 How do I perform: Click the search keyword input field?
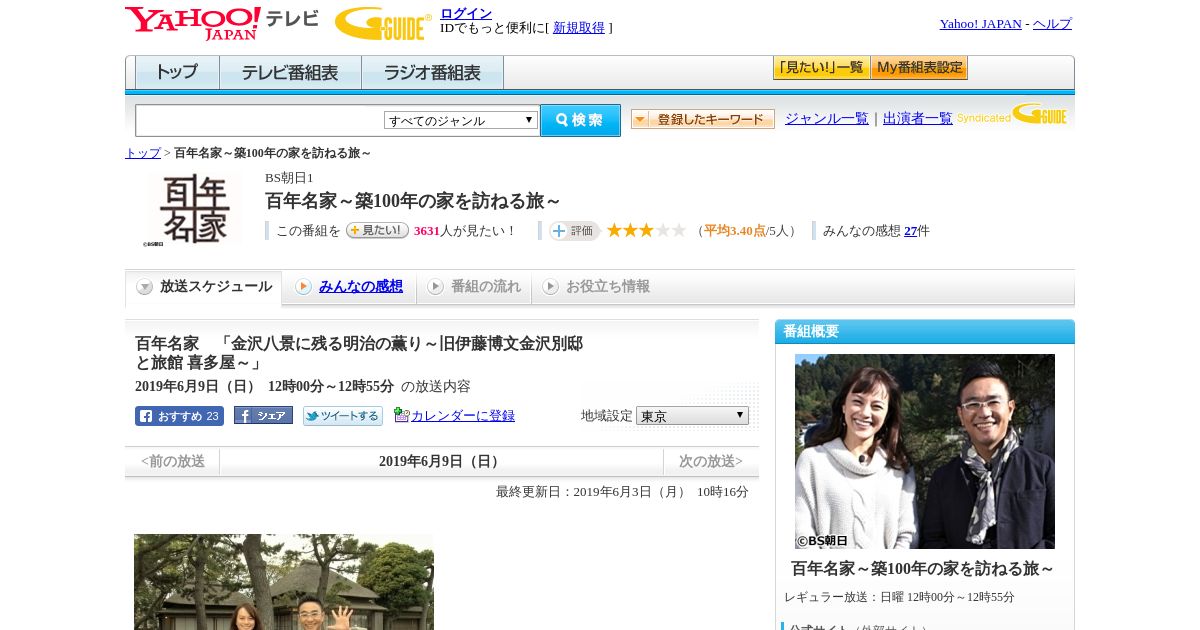click(x=260, y=120)
